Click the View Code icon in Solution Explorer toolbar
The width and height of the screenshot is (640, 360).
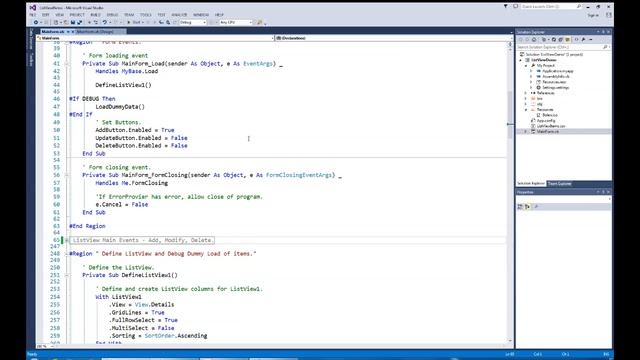click(x=576, y=40)
